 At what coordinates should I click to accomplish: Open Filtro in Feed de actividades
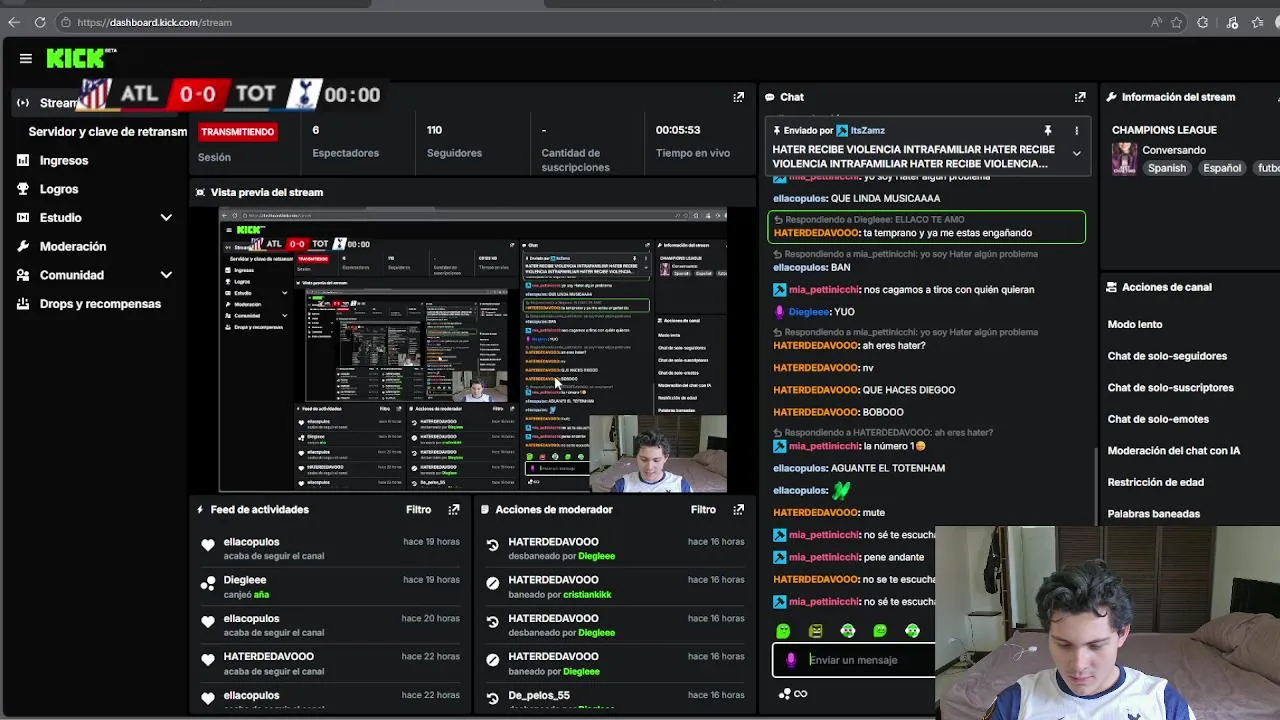coord(418,509)
